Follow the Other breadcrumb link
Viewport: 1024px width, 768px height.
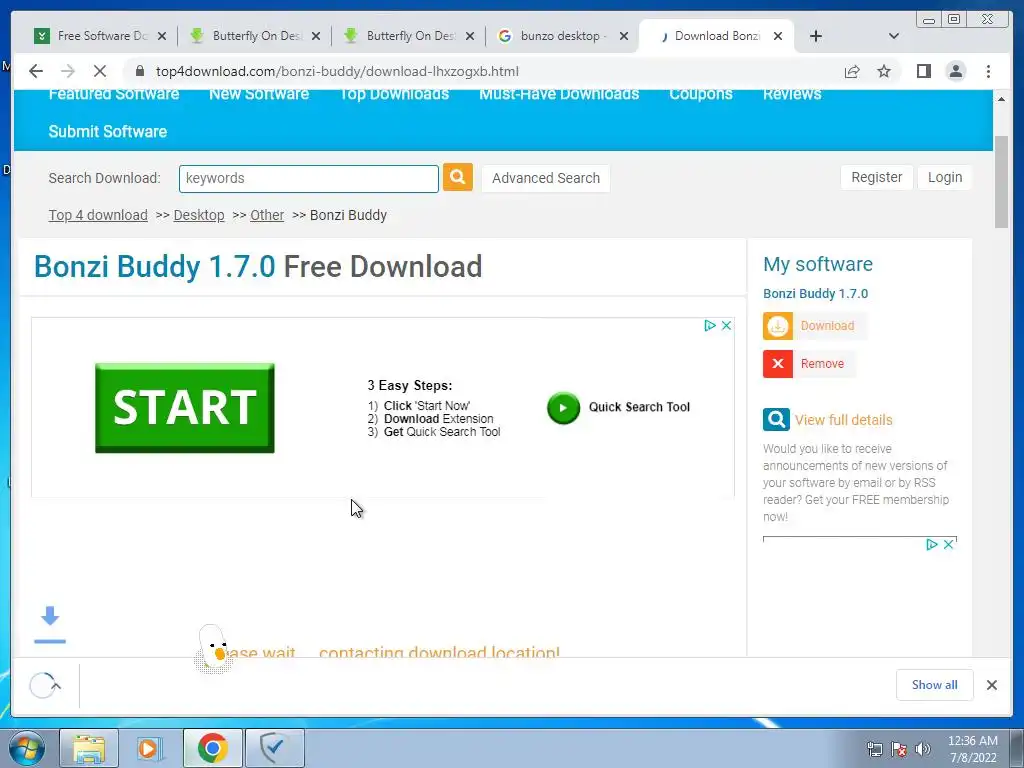(x=267, y=215)
